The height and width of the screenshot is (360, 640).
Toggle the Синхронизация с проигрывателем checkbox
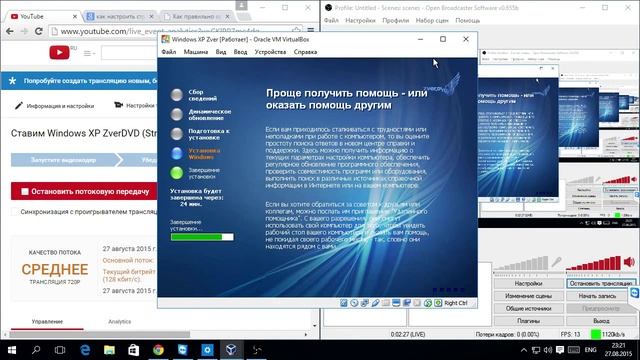(x=15, y=212)
